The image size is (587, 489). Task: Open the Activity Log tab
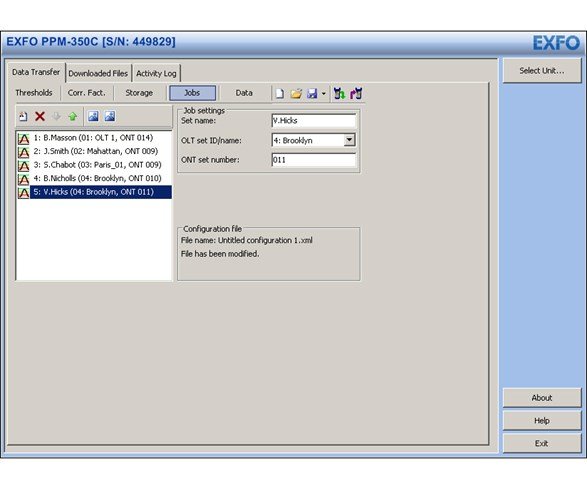tap(156, 73)
